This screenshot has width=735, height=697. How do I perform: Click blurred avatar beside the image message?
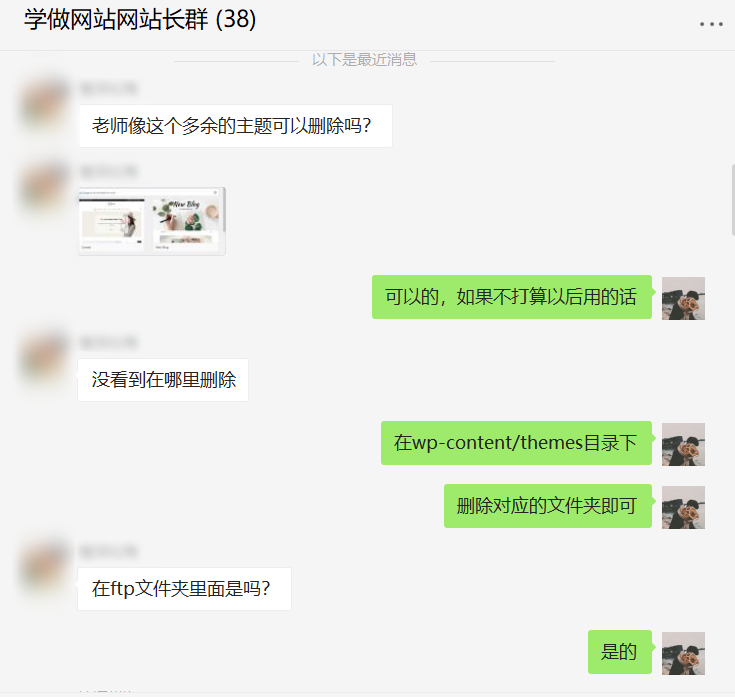(x=44, y=190)
